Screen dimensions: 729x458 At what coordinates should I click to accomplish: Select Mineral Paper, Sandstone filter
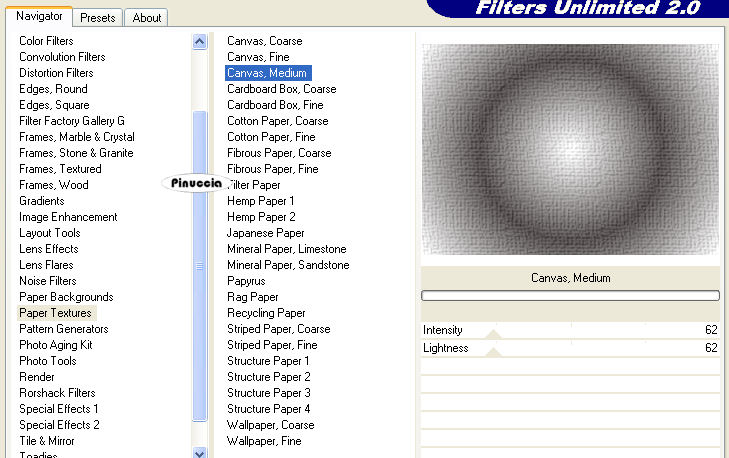pos(288,265)
